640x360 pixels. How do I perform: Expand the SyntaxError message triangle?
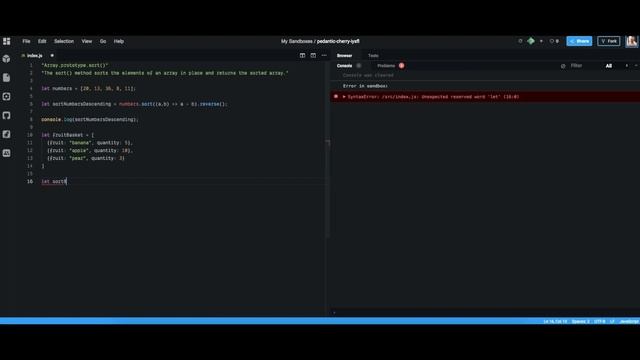[x=344, y=97]
